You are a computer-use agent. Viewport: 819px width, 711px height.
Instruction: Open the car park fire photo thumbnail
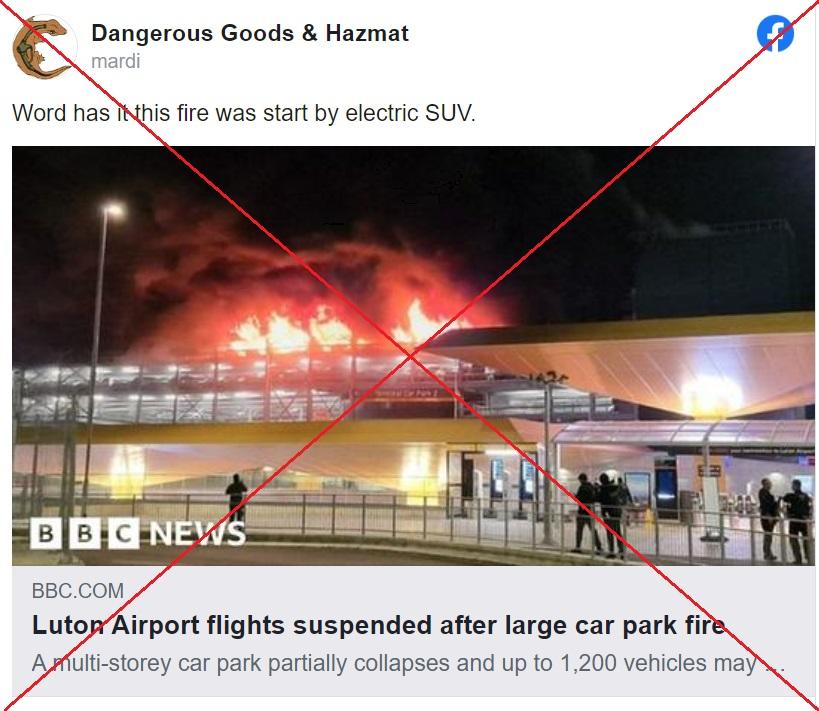[x=413, y=356]
